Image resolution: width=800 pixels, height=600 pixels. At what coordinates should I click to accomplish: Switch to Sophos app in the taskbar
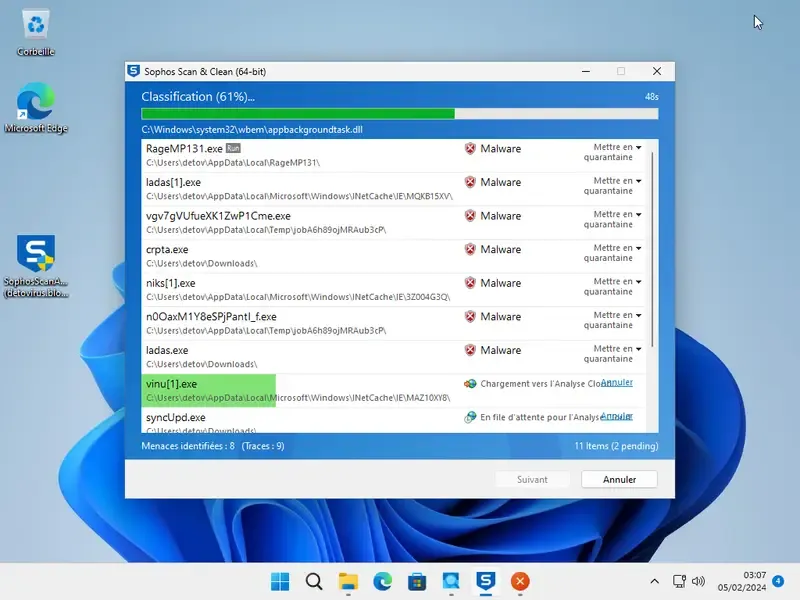(x=486, y=581)
